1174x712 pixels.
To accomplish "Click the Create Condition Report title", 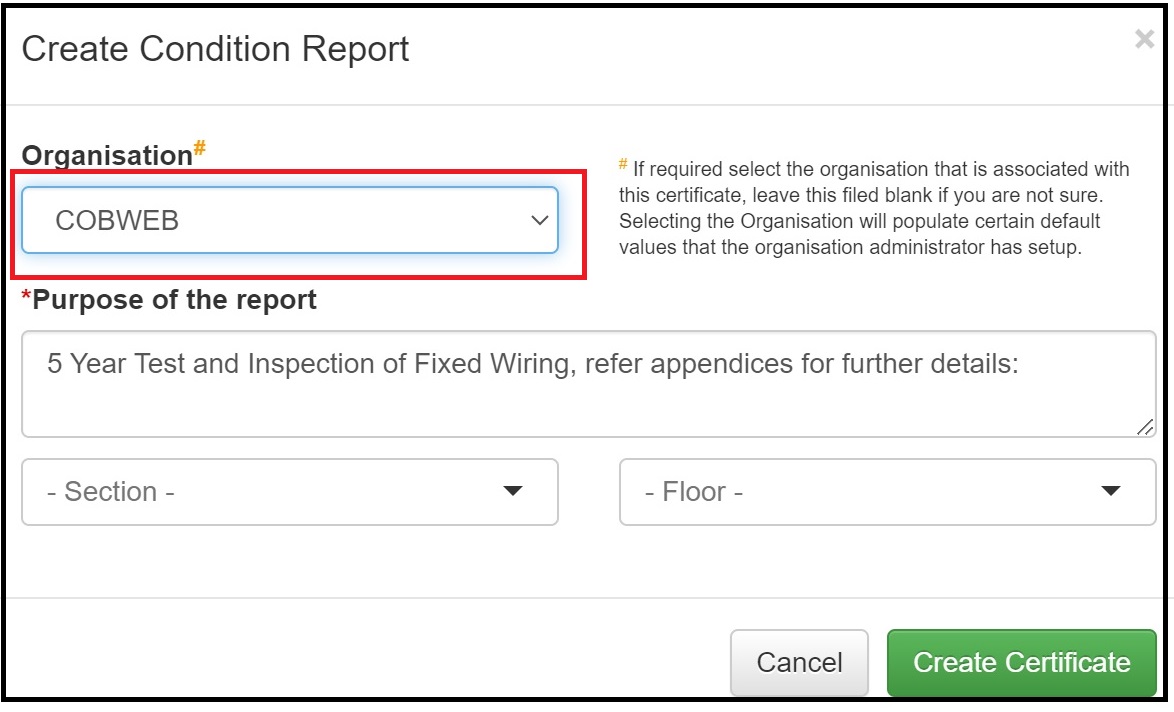I will [x=217, y=48].
